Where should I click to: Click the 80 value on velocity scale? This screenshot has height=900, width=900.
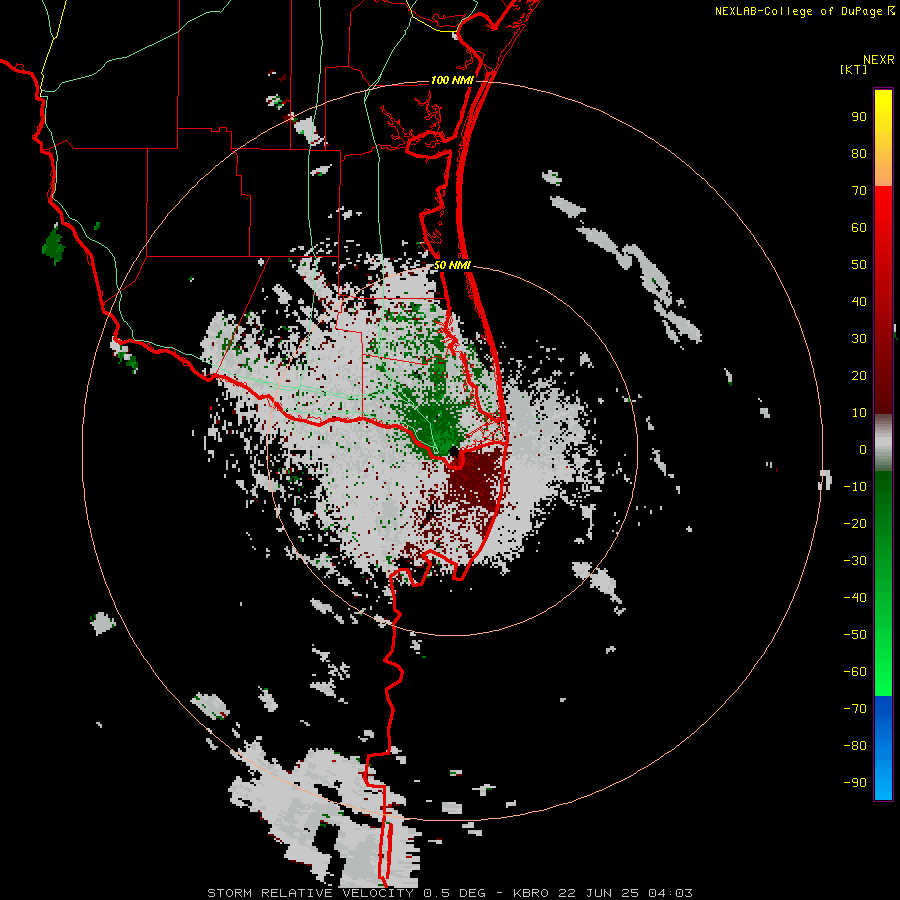[x=859, y=154]
